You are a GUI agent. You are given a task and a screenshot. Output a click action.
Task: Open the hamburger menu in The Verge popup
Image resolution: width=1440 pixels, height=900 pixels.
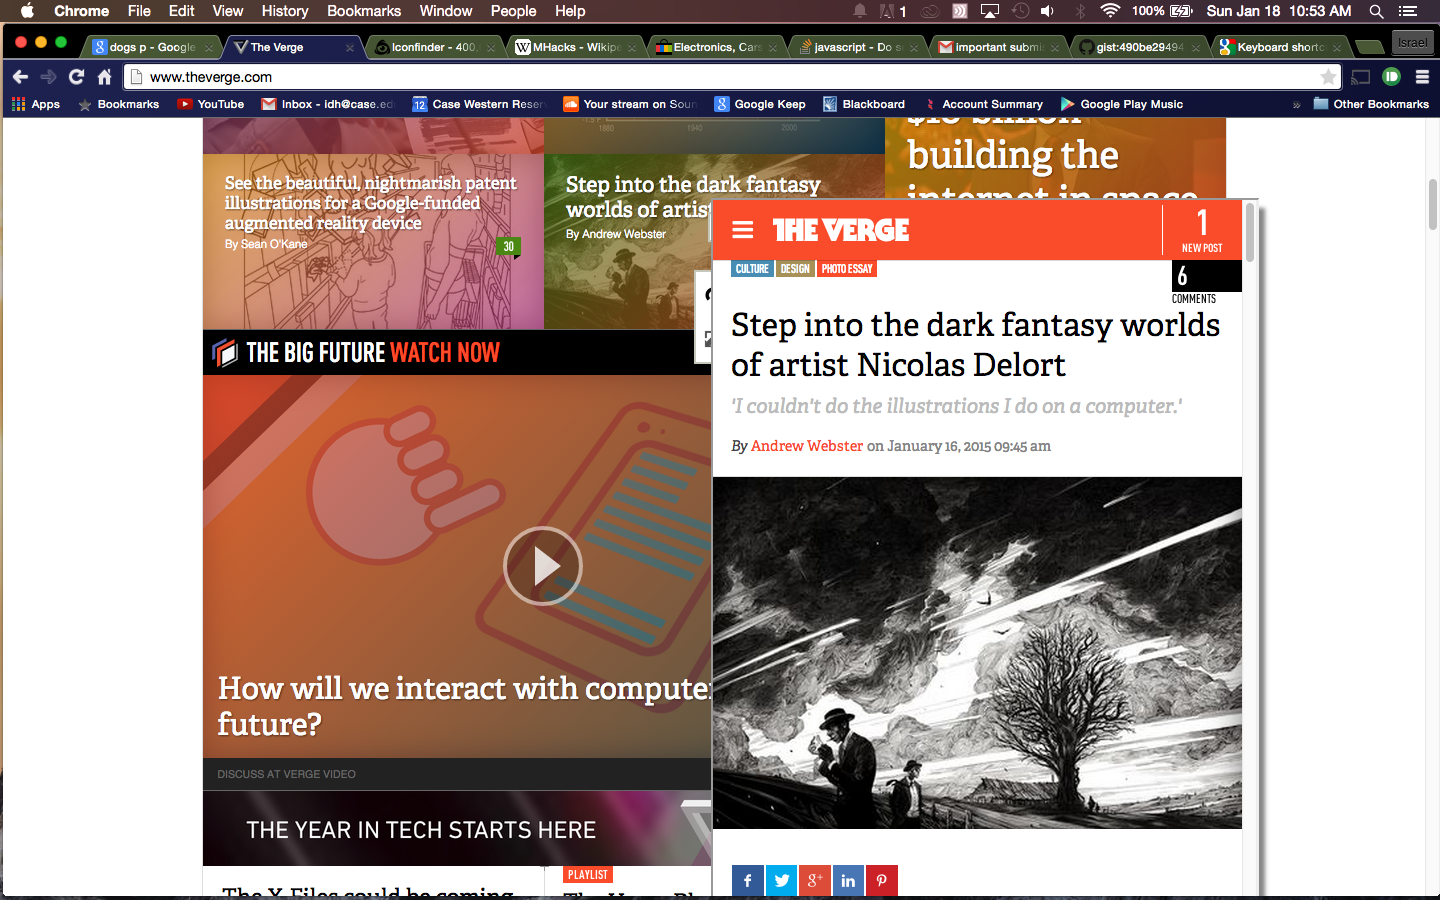coord(742,230)
